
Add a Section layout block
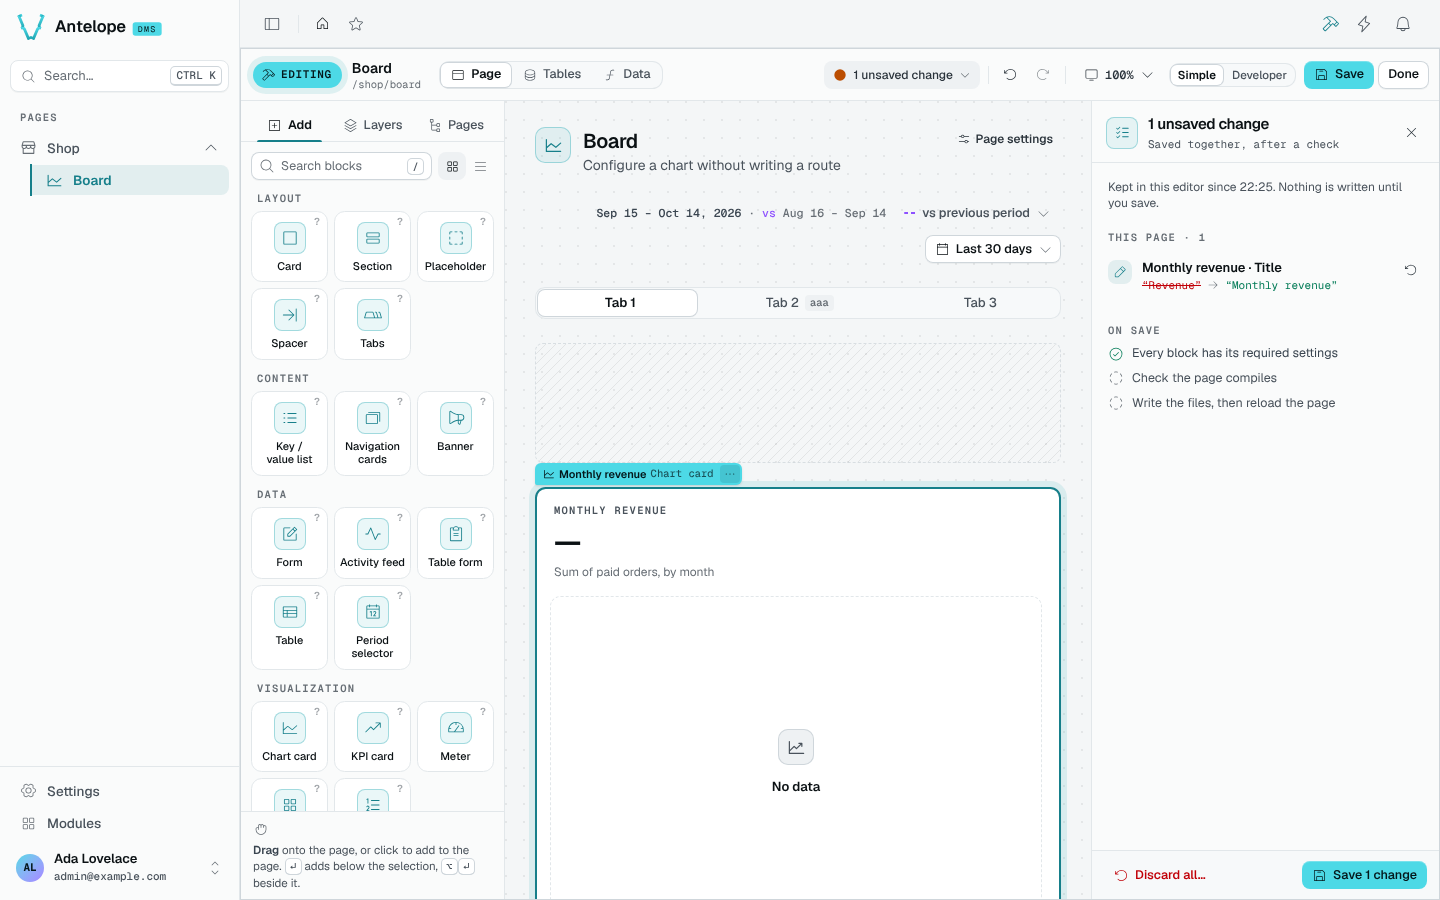tap(372, 246)
